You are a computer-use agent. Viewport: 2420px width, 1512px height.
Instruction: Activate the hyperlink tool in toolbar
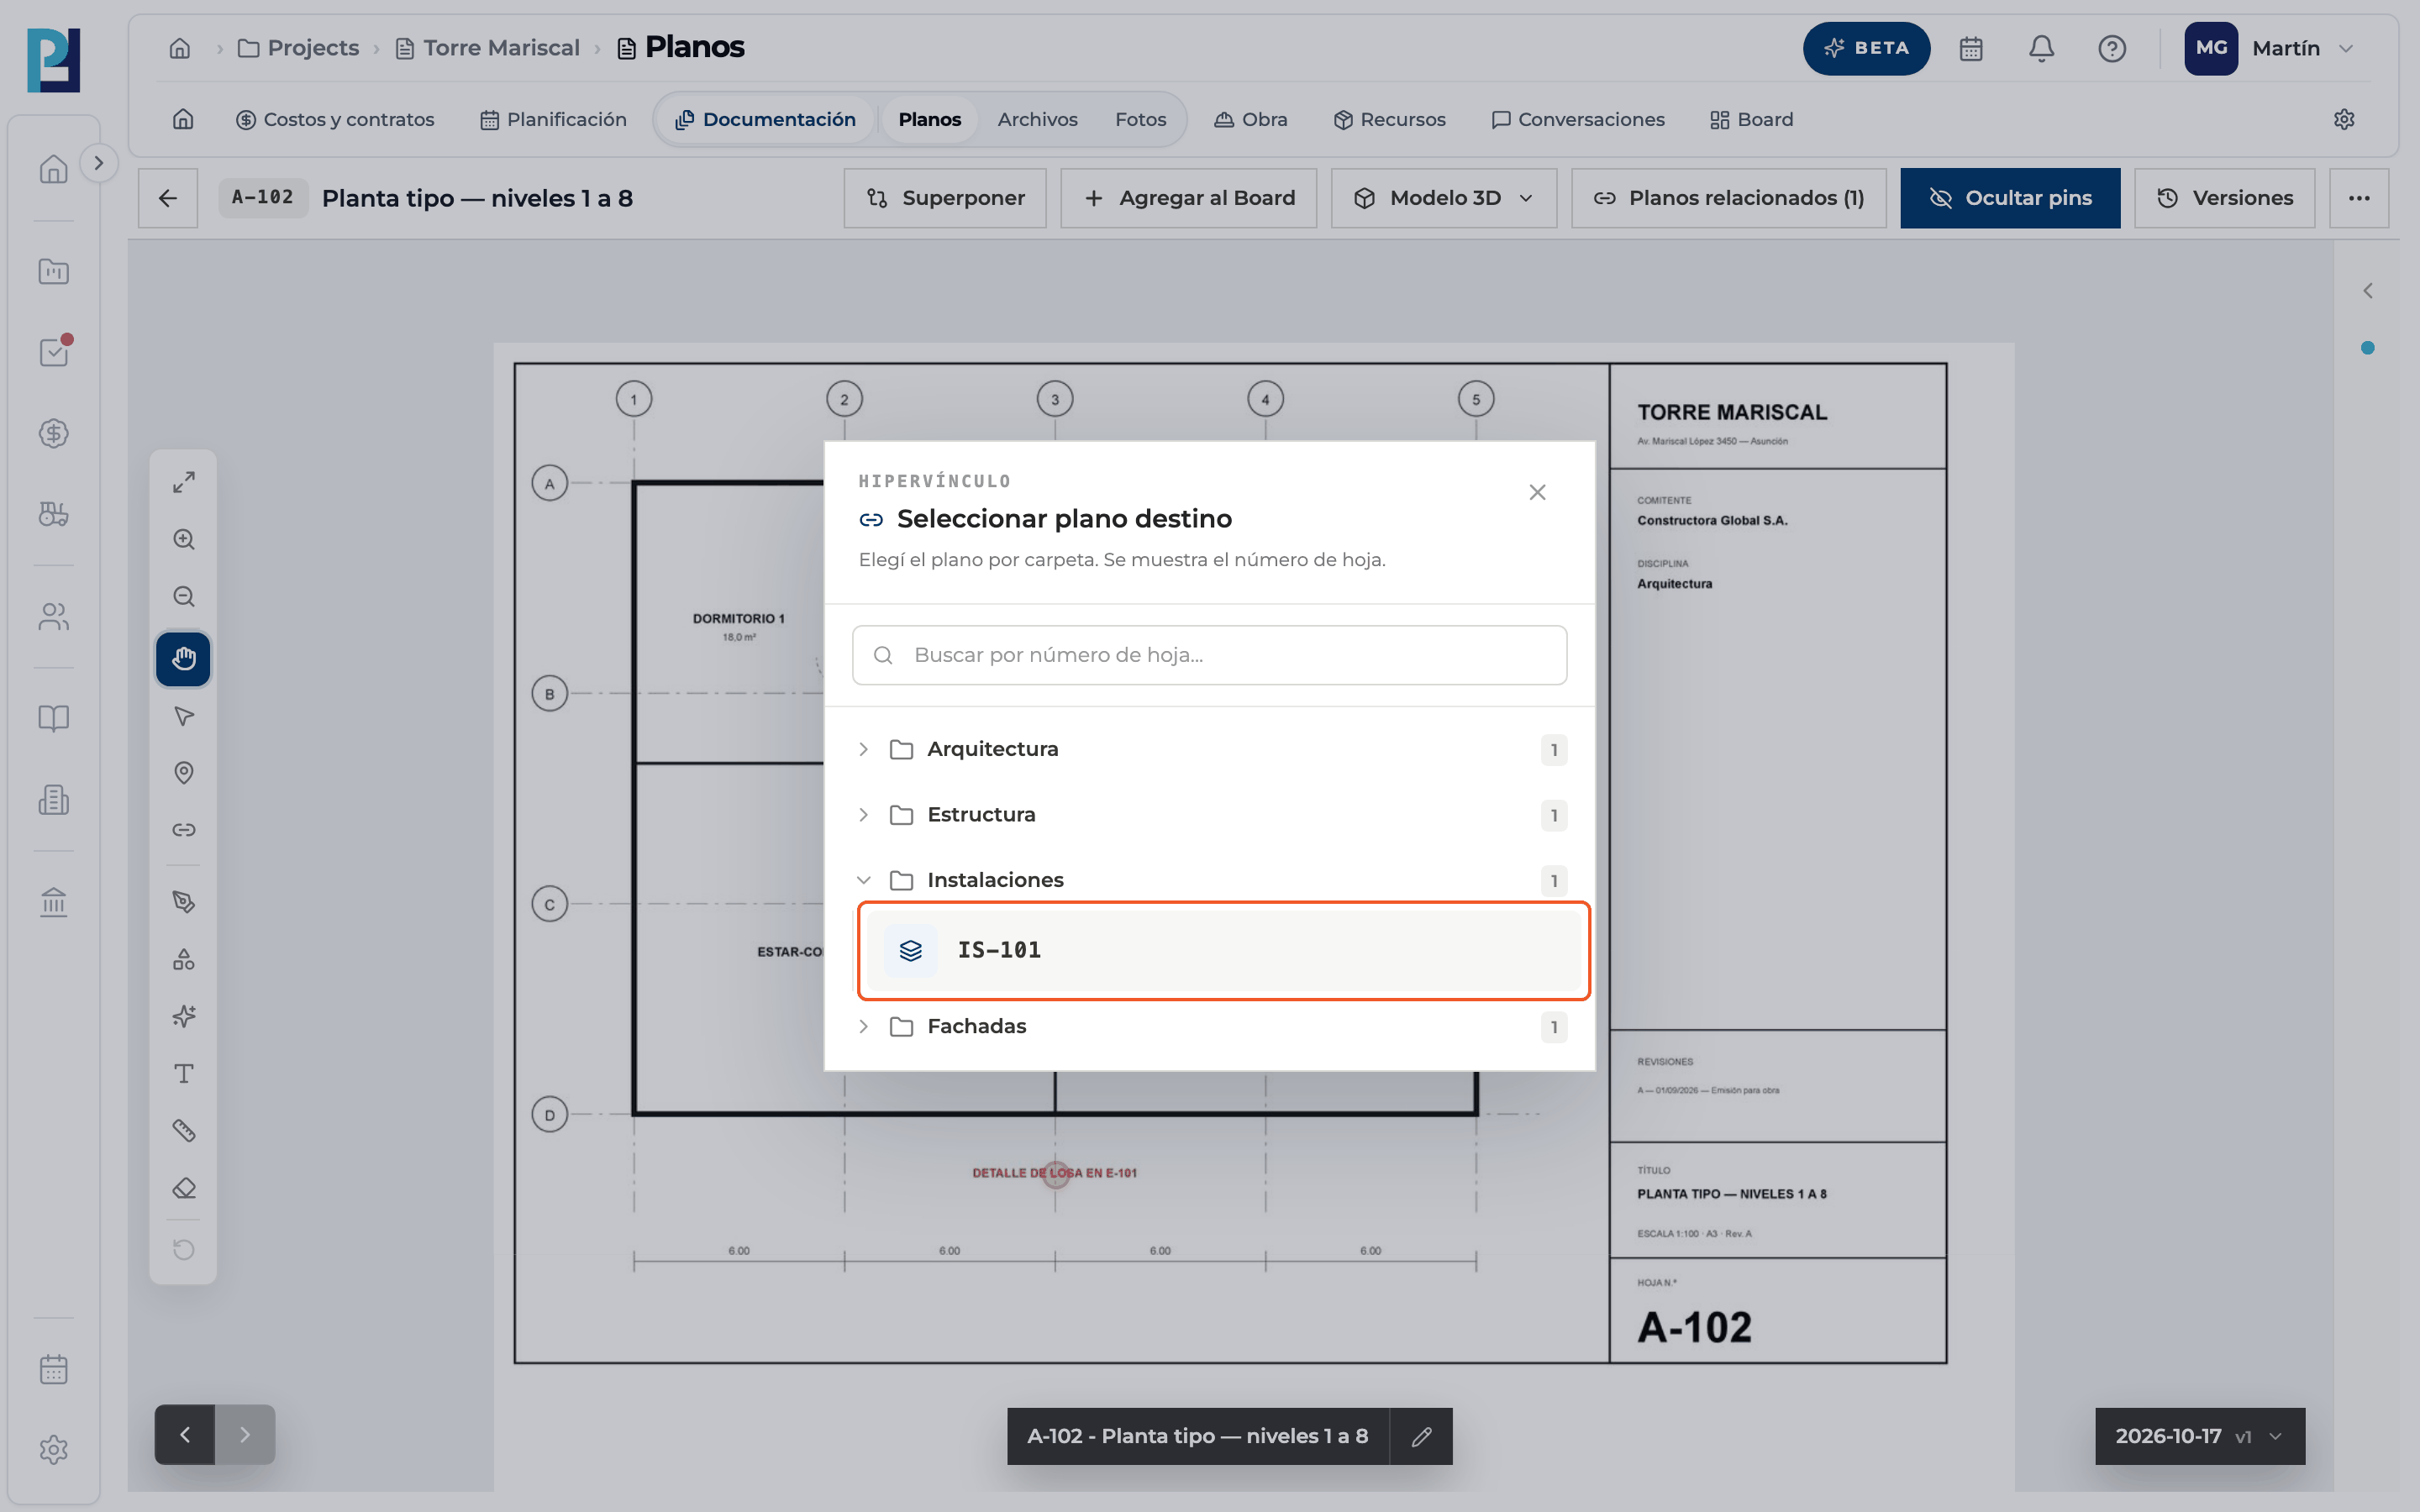point(183,829)
